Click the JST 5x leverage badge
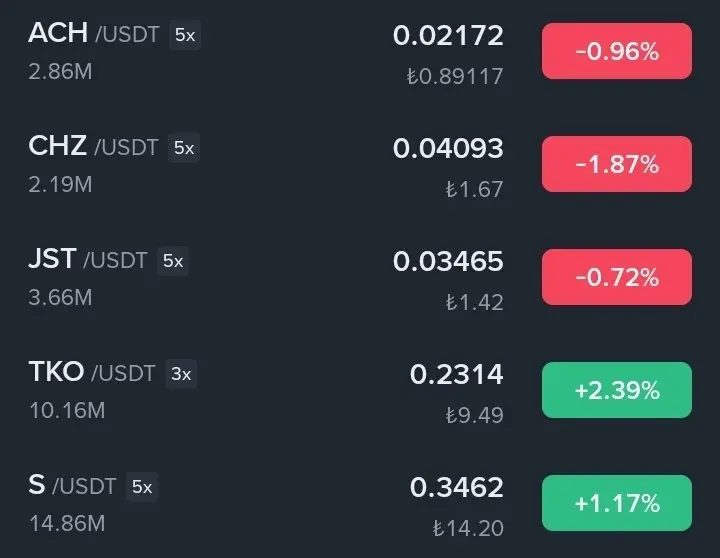 (x=173, y=261)
